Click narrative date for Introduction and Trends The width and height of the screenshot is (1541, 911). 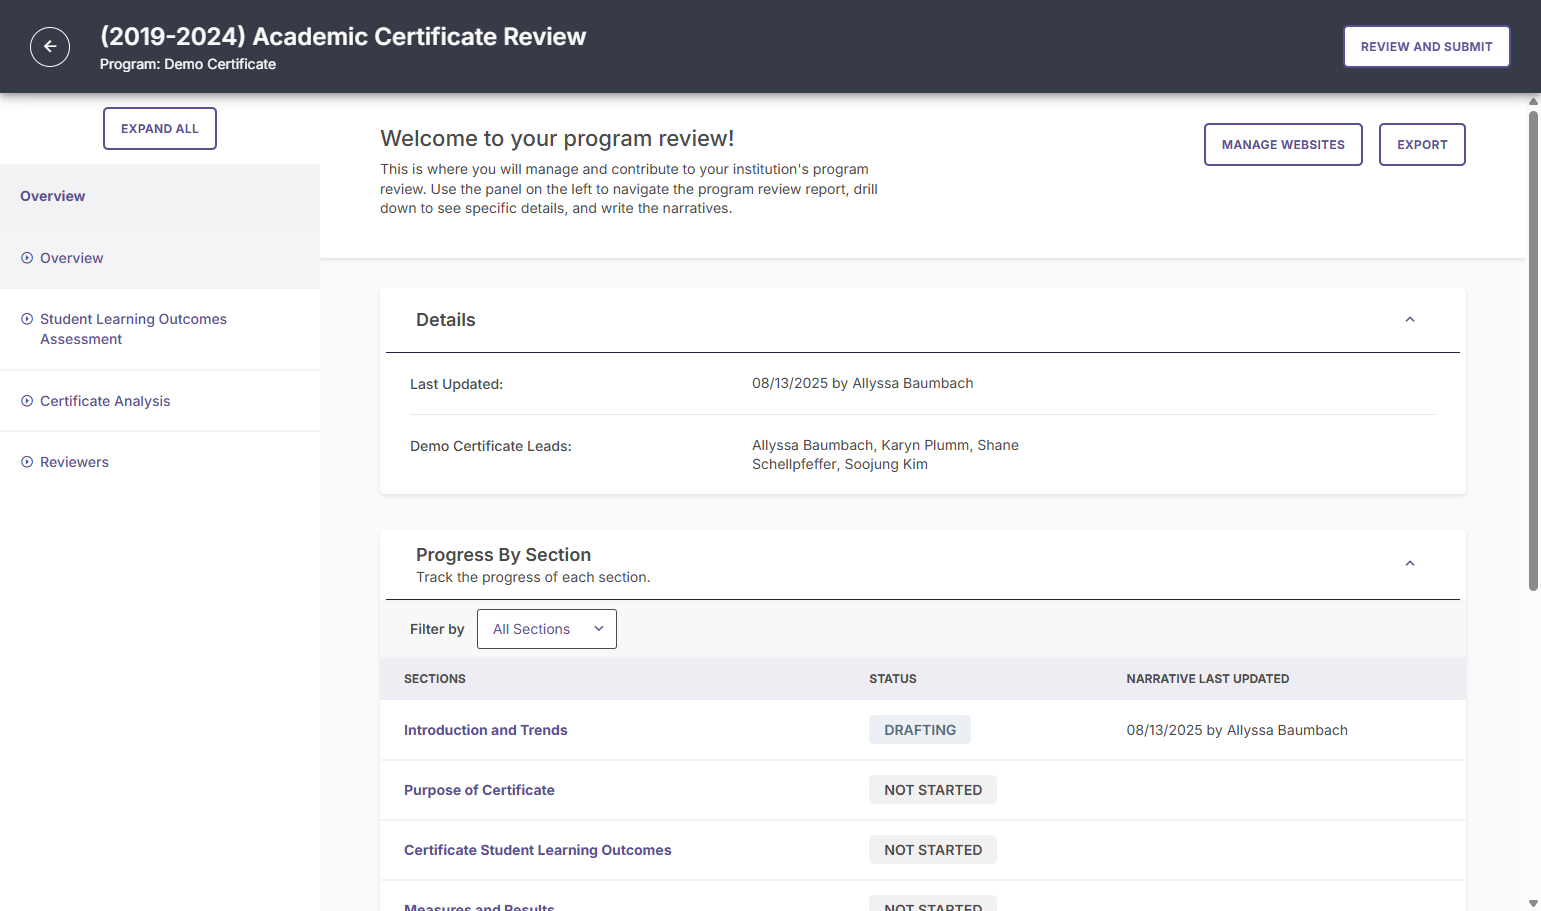(x=1237, y=730)
